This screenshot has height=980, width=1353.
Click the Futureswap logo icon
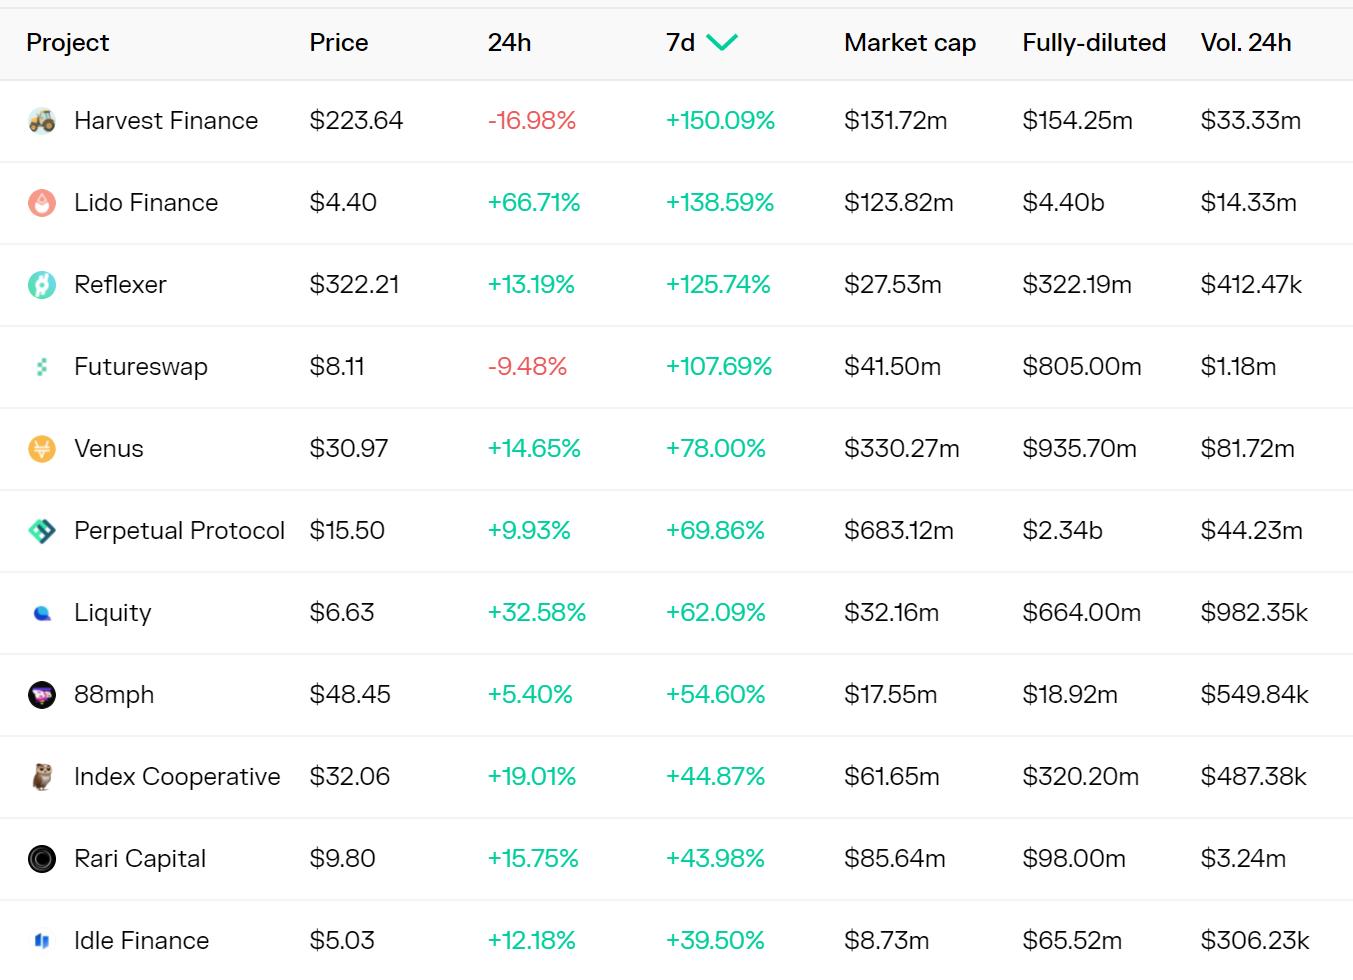(x=42, y=367)
